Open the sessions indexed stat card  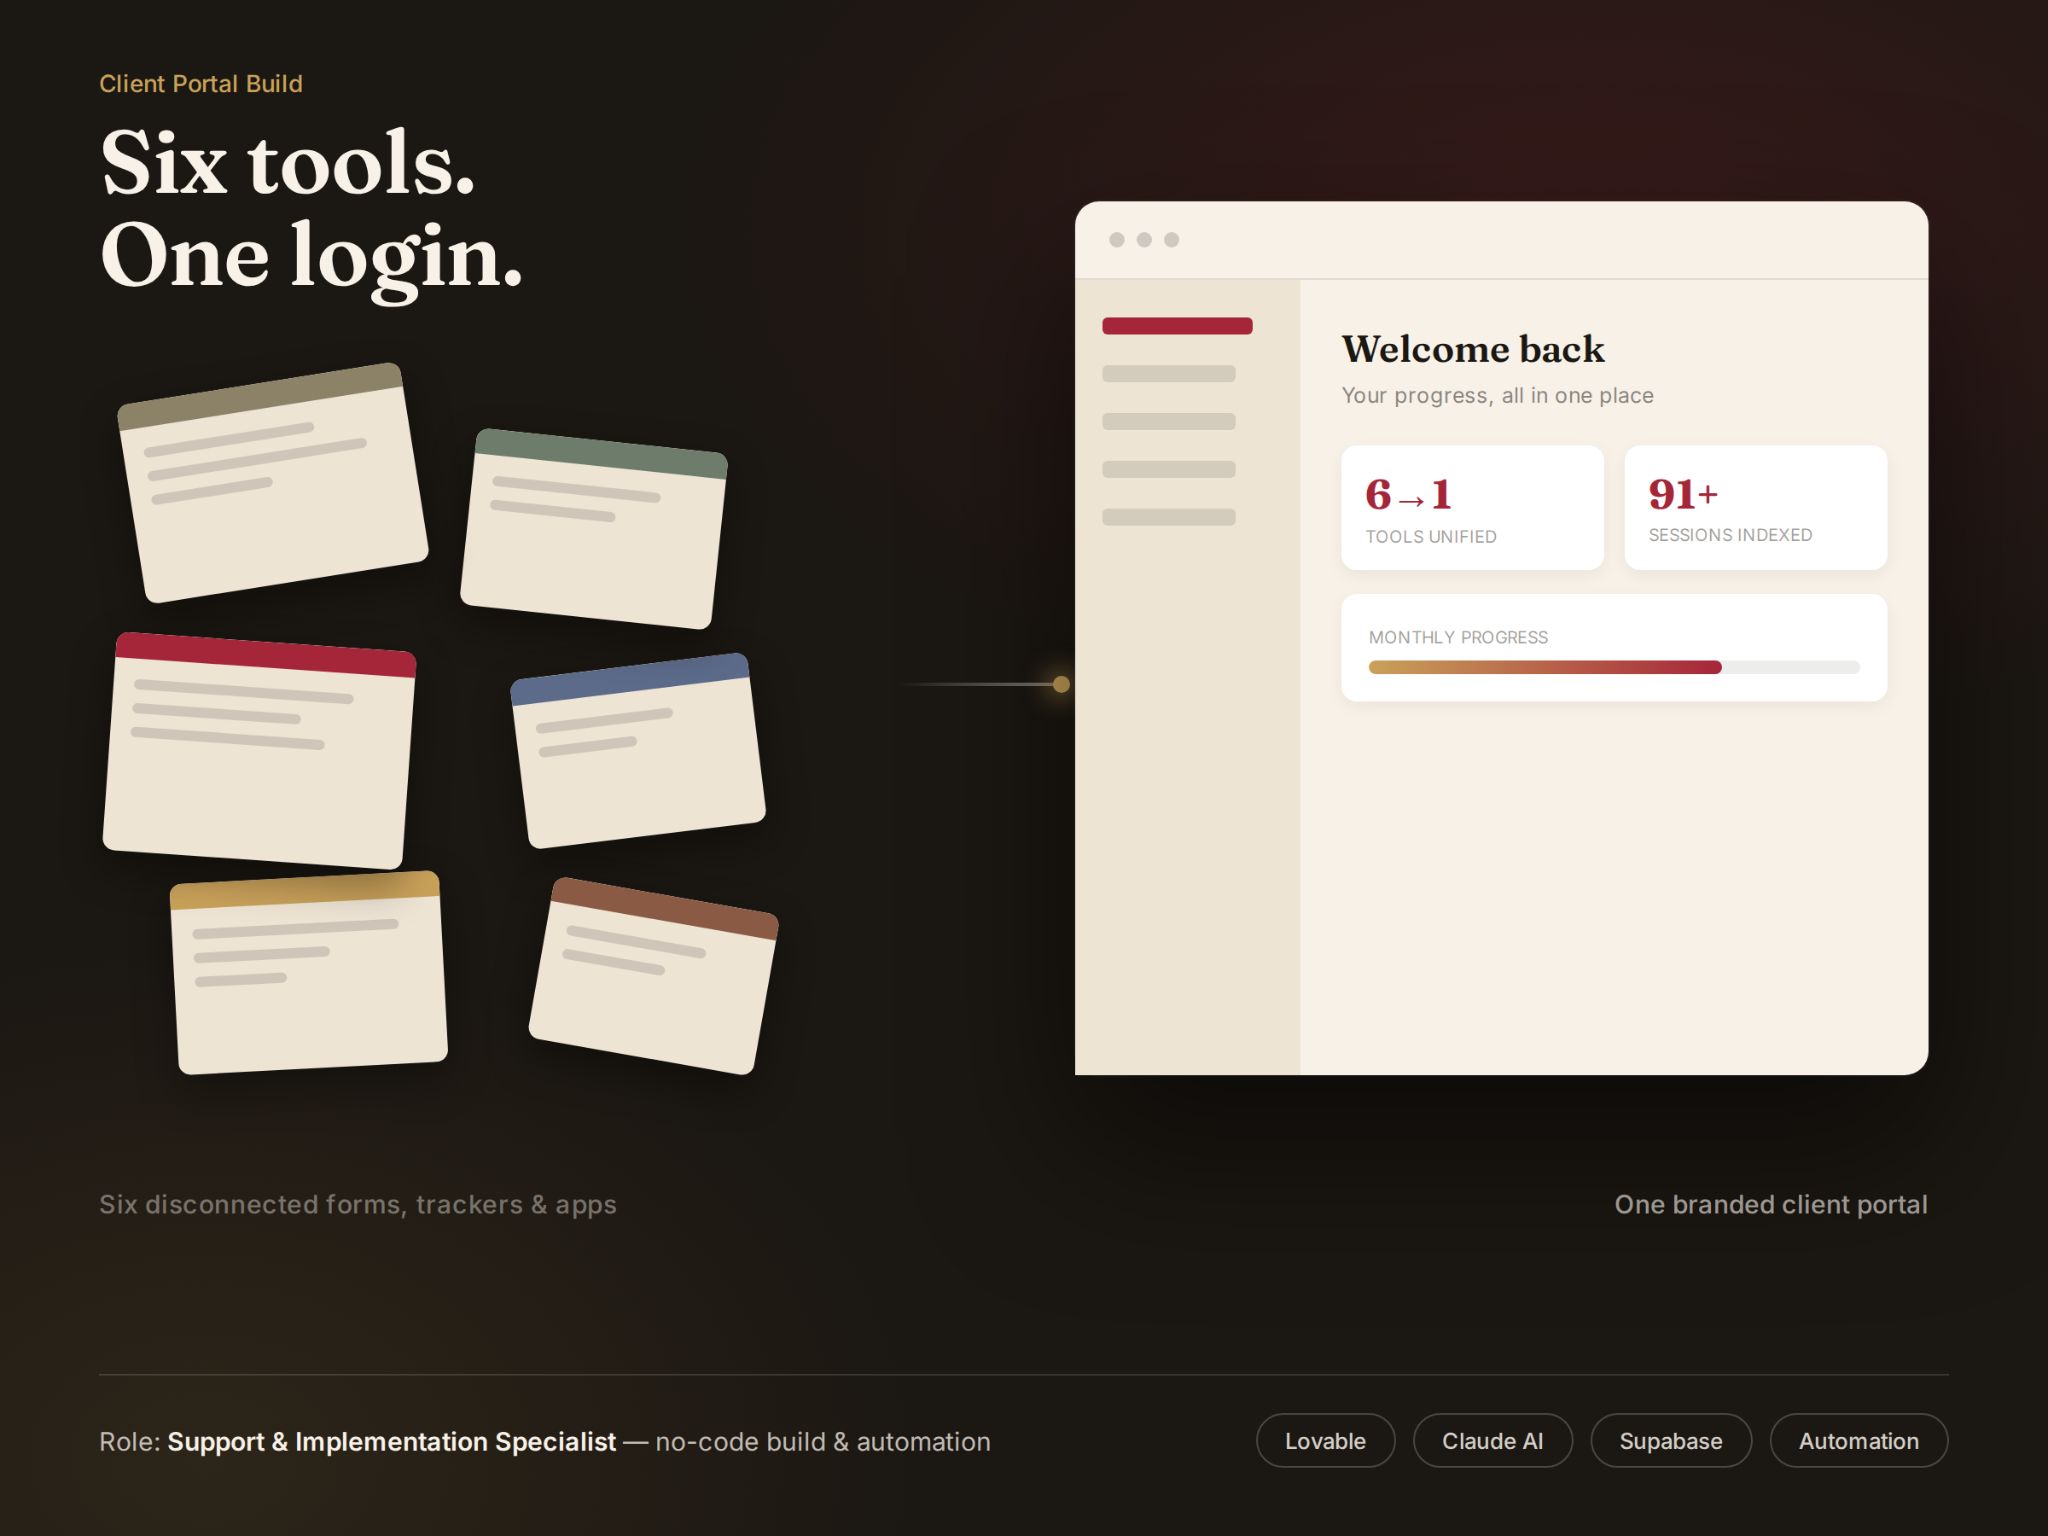[1755, 508]
